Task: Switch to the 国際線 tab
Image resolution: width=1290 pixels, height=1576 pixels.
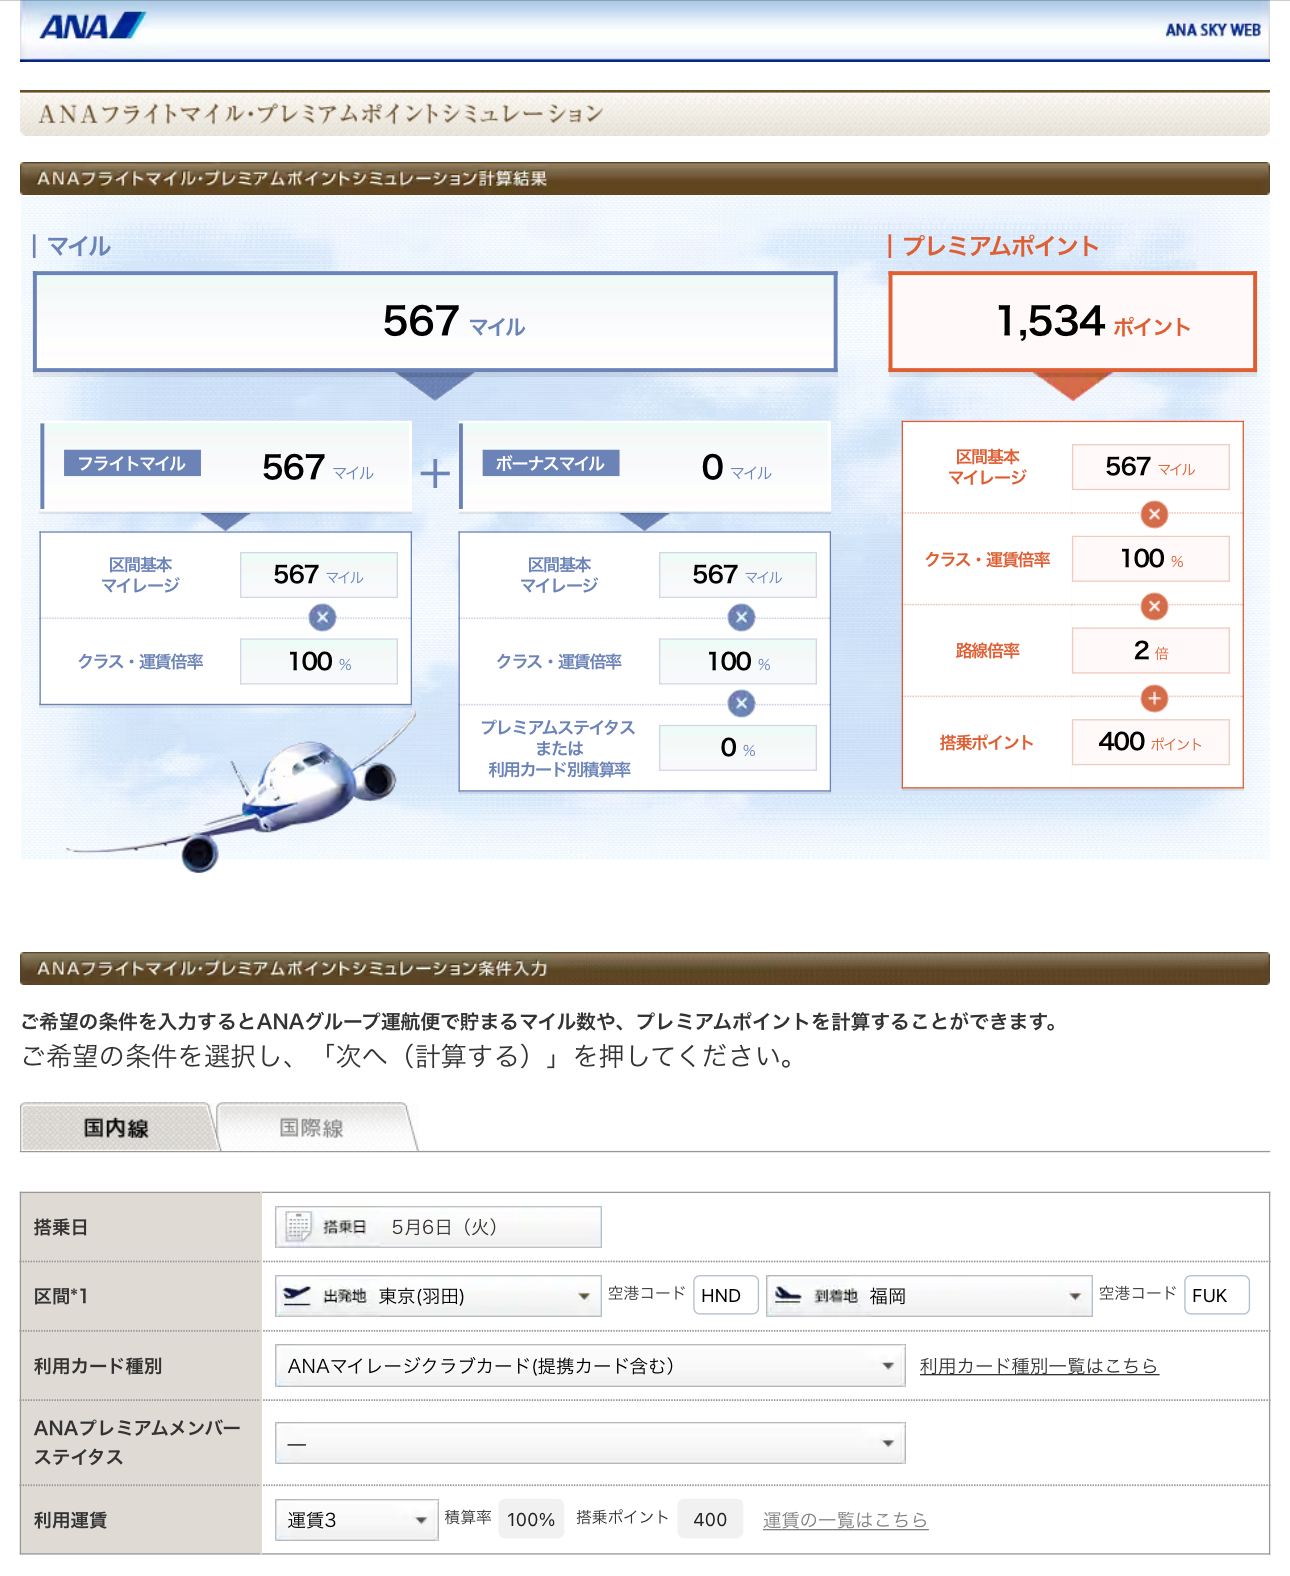Action: (312, 1128)
